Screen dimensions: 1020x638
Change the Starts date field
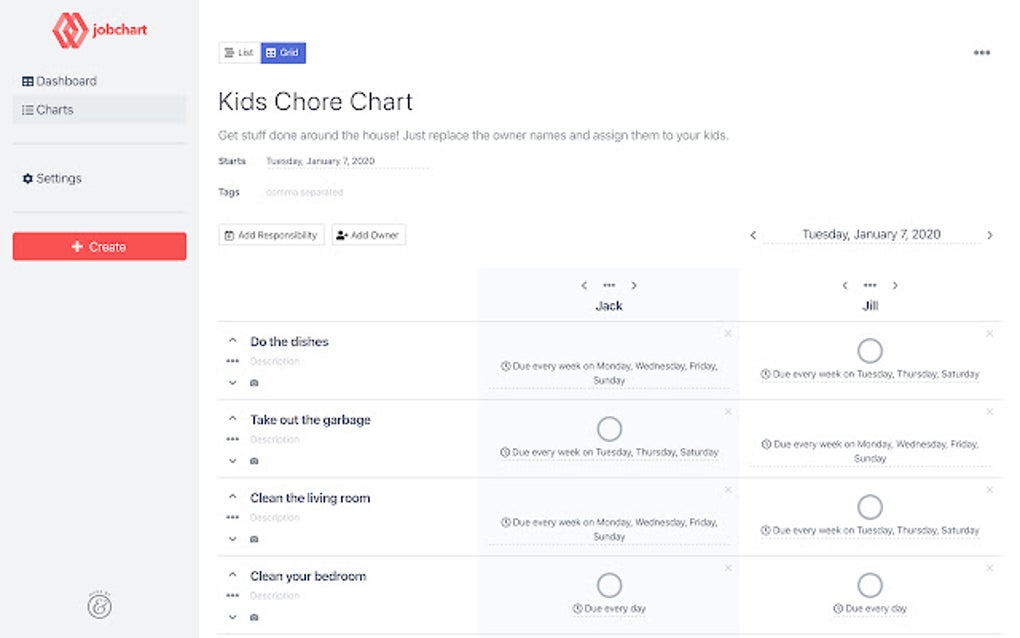click(346, 161)
